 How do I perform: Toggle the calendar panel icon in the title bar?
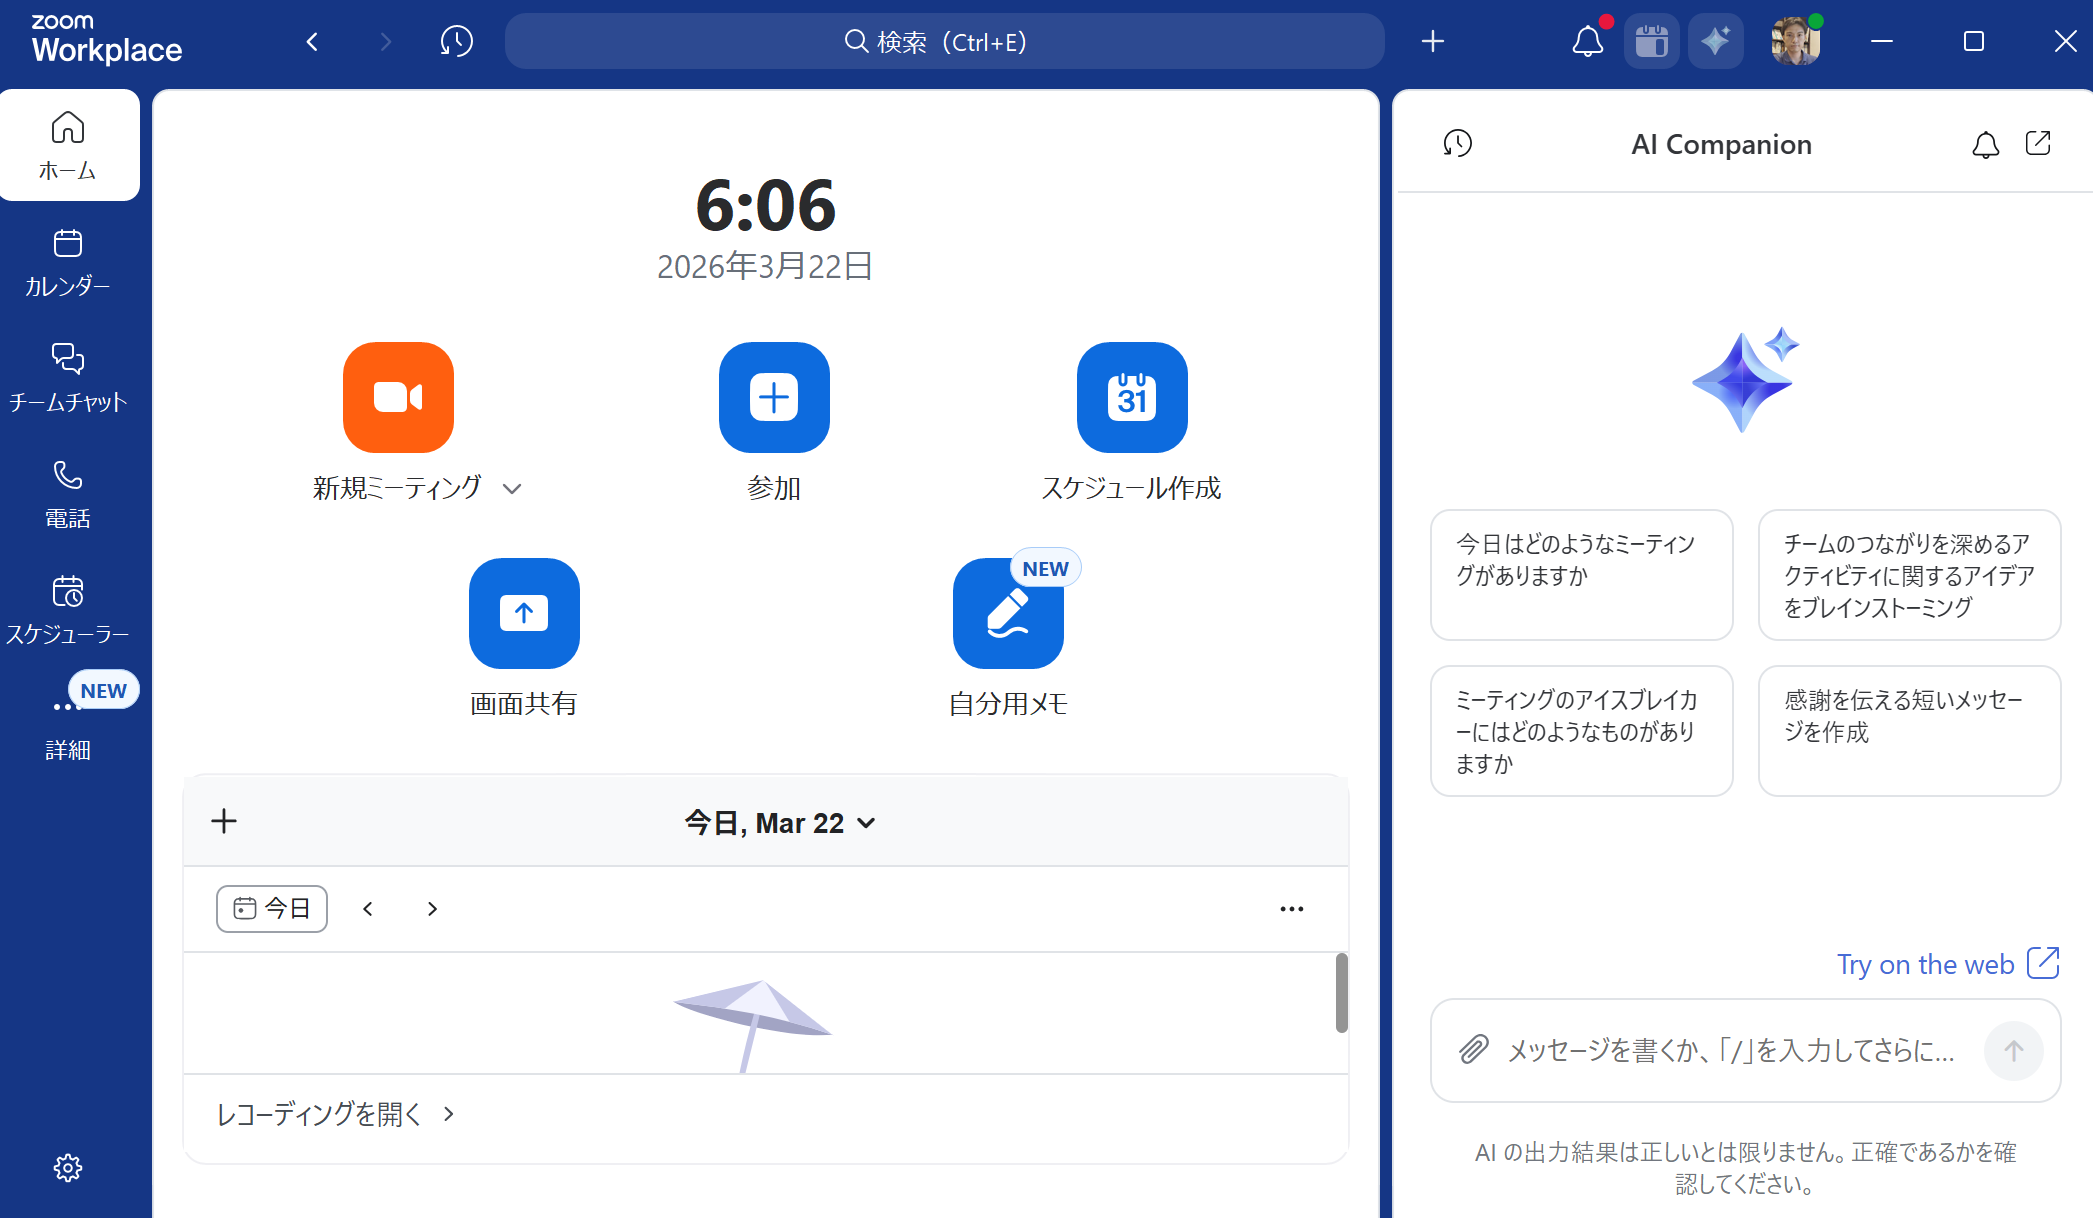click(1651, 41)
